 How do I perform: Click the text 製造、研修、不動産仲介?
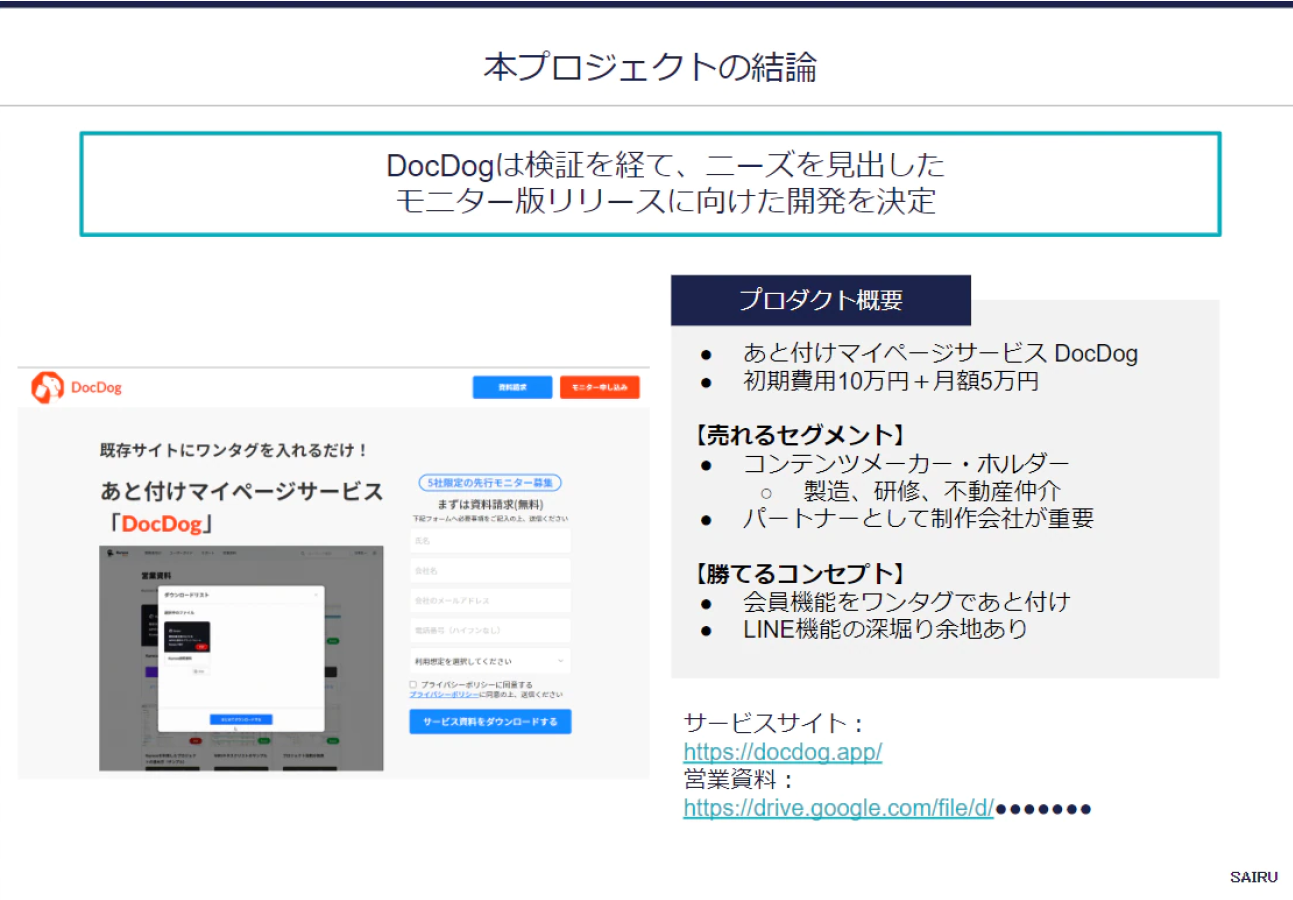[931, 491]
